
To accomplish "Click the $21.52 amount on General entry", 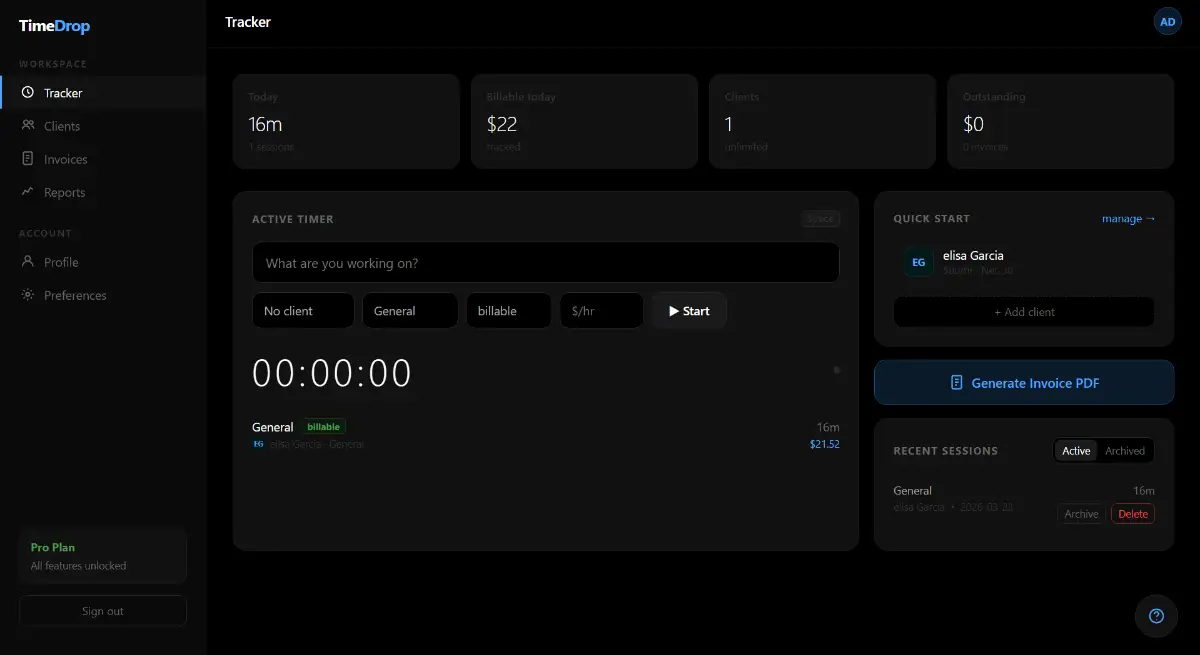I will click(x=825, y=444).
